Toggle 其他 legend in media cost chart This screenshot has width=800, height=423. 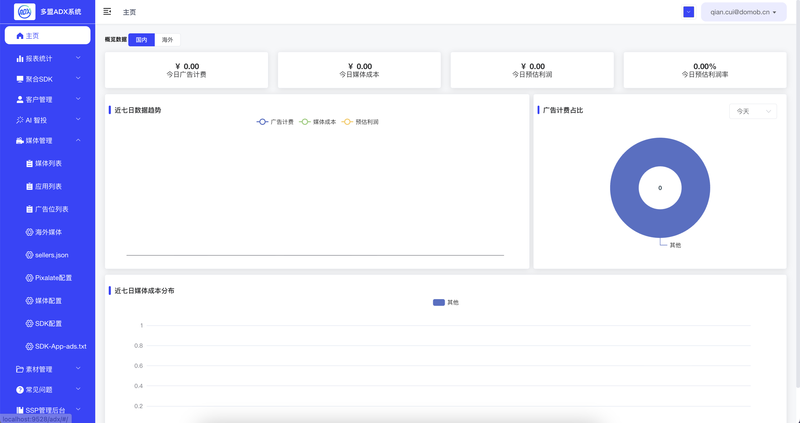tap(446, 303)
